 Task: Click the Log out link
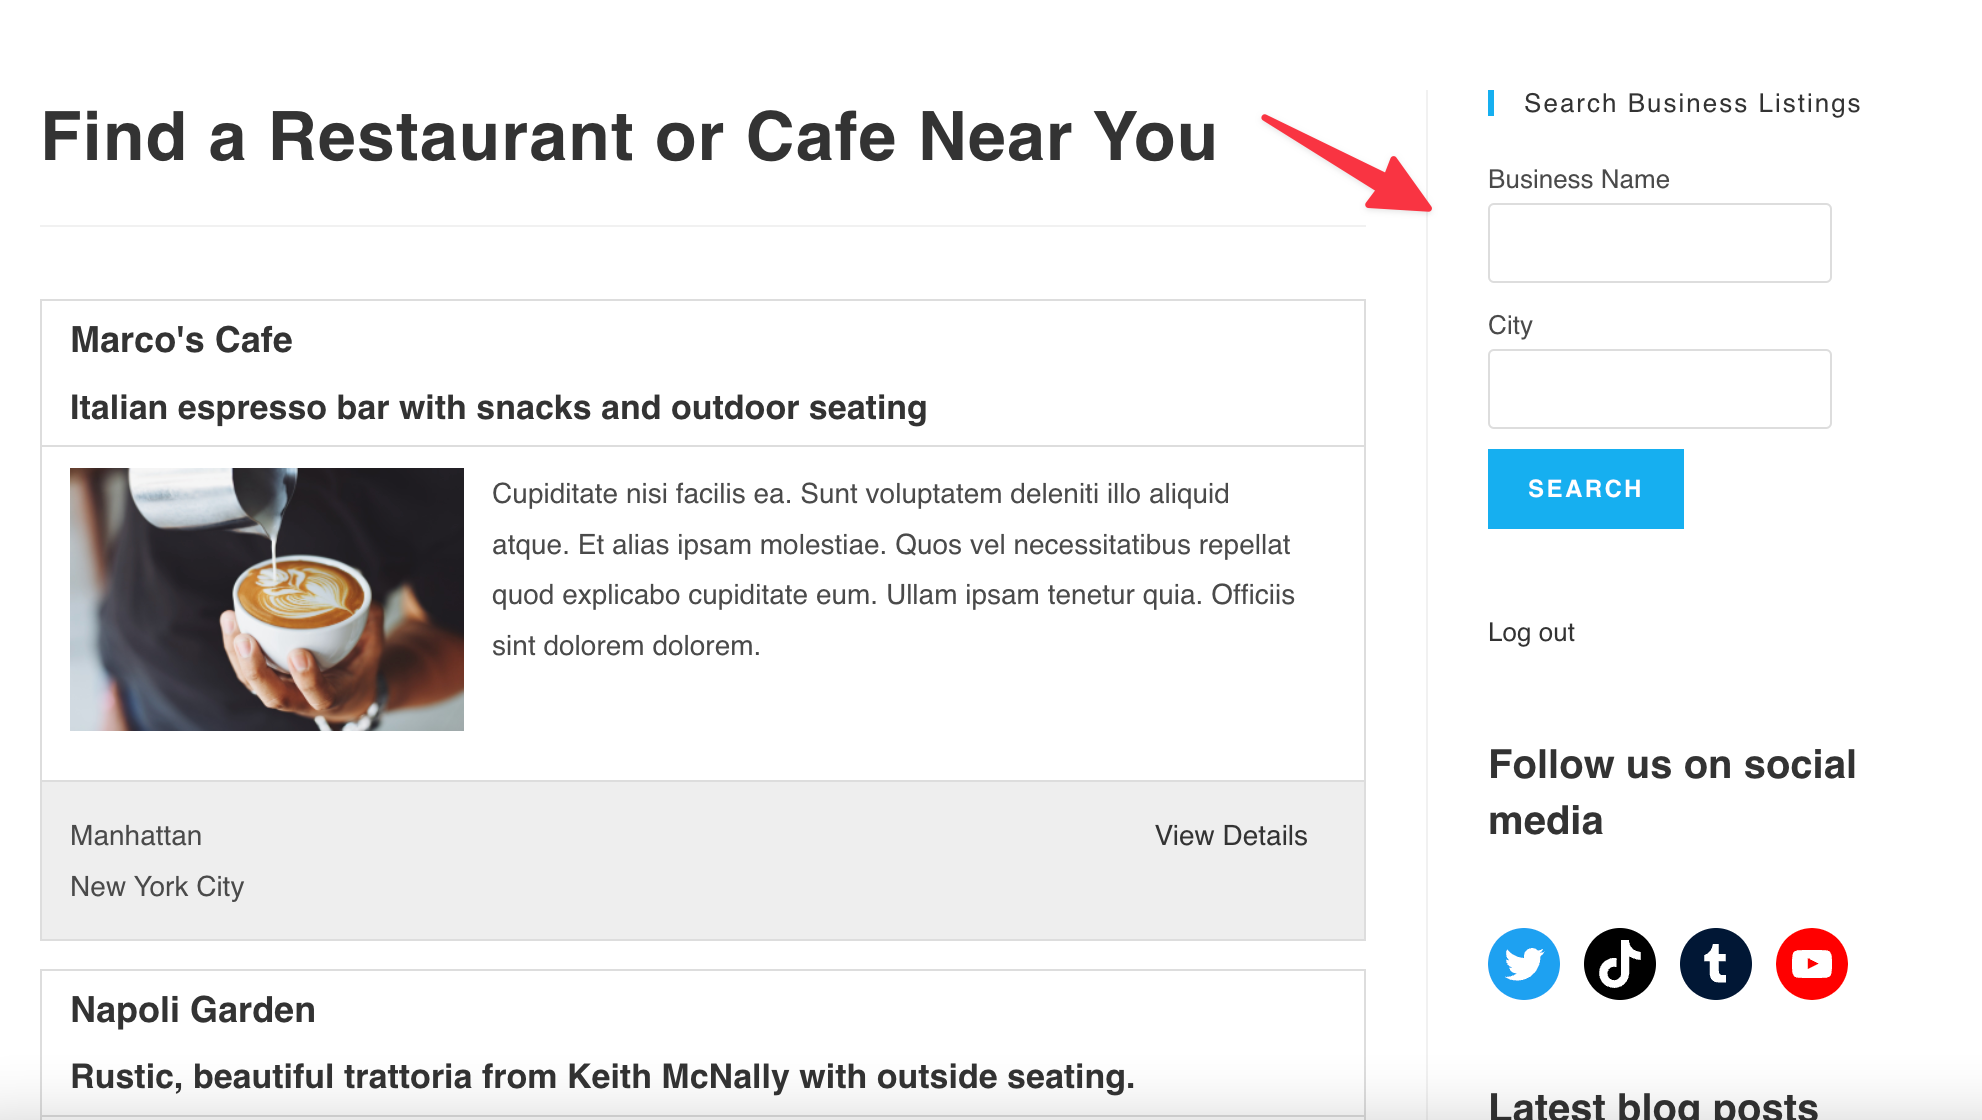click(x=1531, y=633)
